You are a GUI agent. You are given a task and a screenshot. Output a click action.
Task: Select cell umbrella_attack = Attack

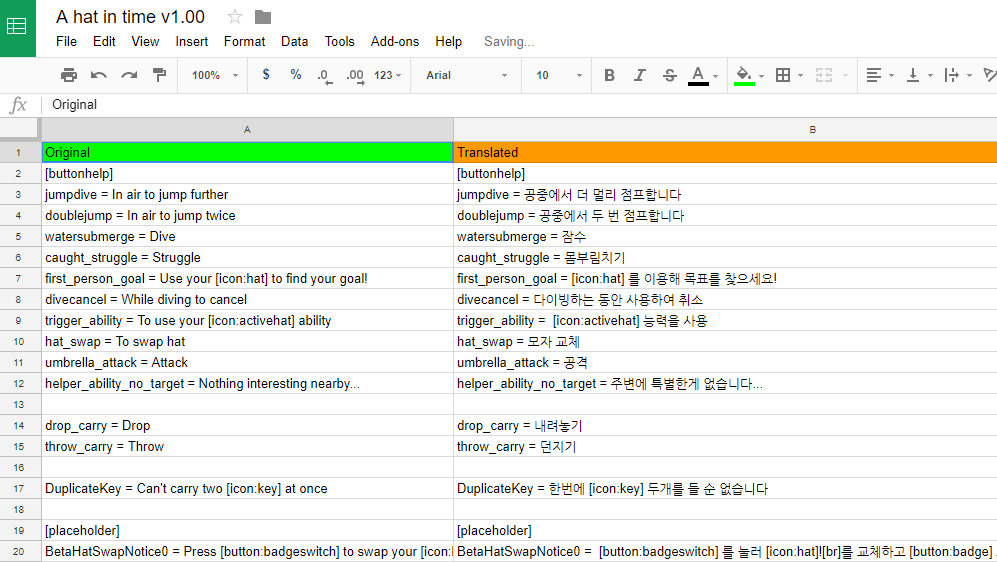247,362
